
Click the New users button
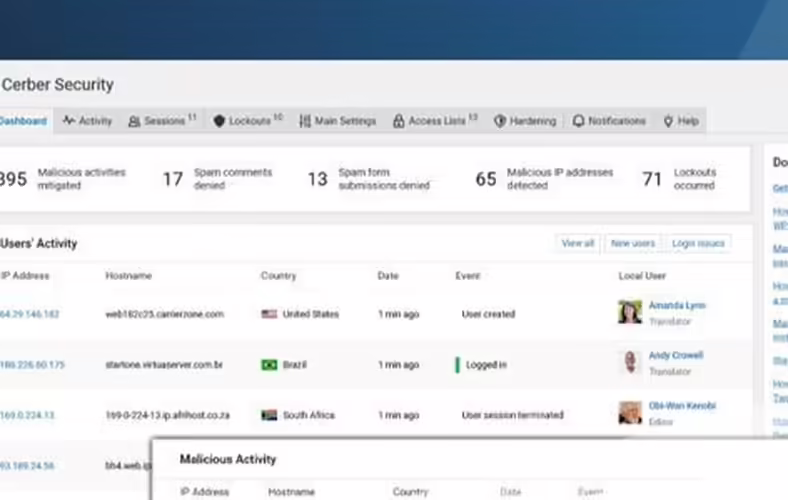pos(633,244)
